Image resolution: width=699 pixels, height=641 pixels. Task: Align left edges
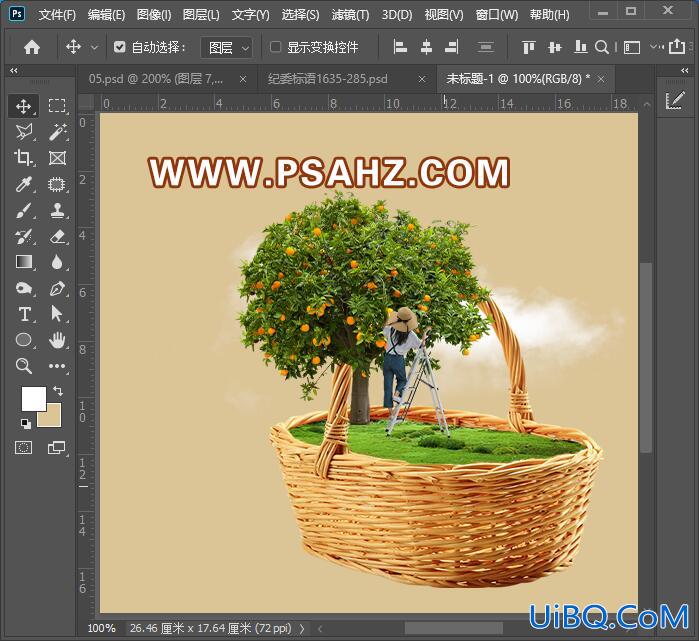[x=400, y=47]
